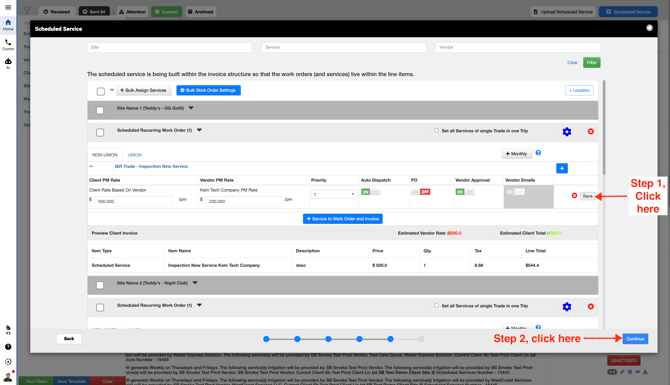Open user profile icon in left sidebar
This screenshot has height=385, width=670.
click(8, 377)
